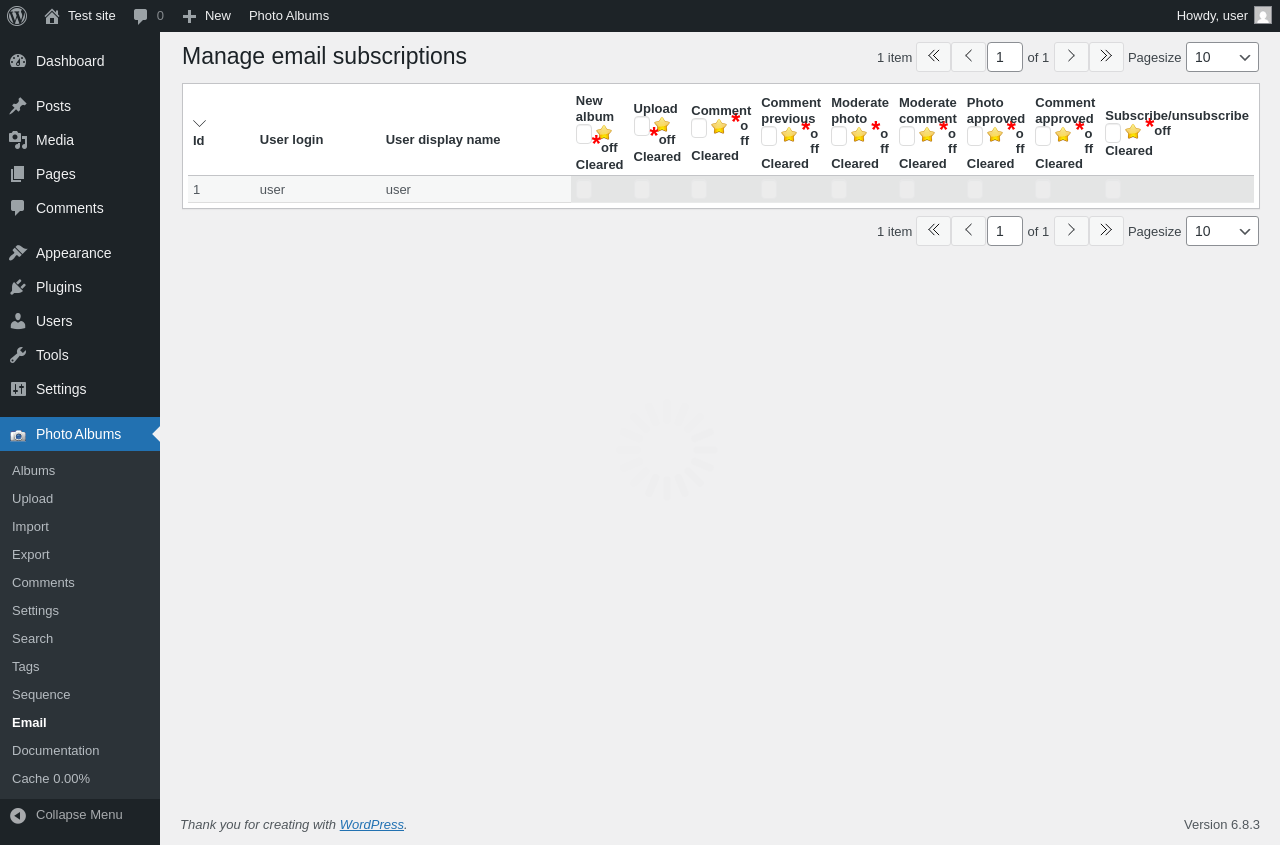Screen dimensions: 1280x845
Task: Click the plus New content icon
Action: [189, 16]
